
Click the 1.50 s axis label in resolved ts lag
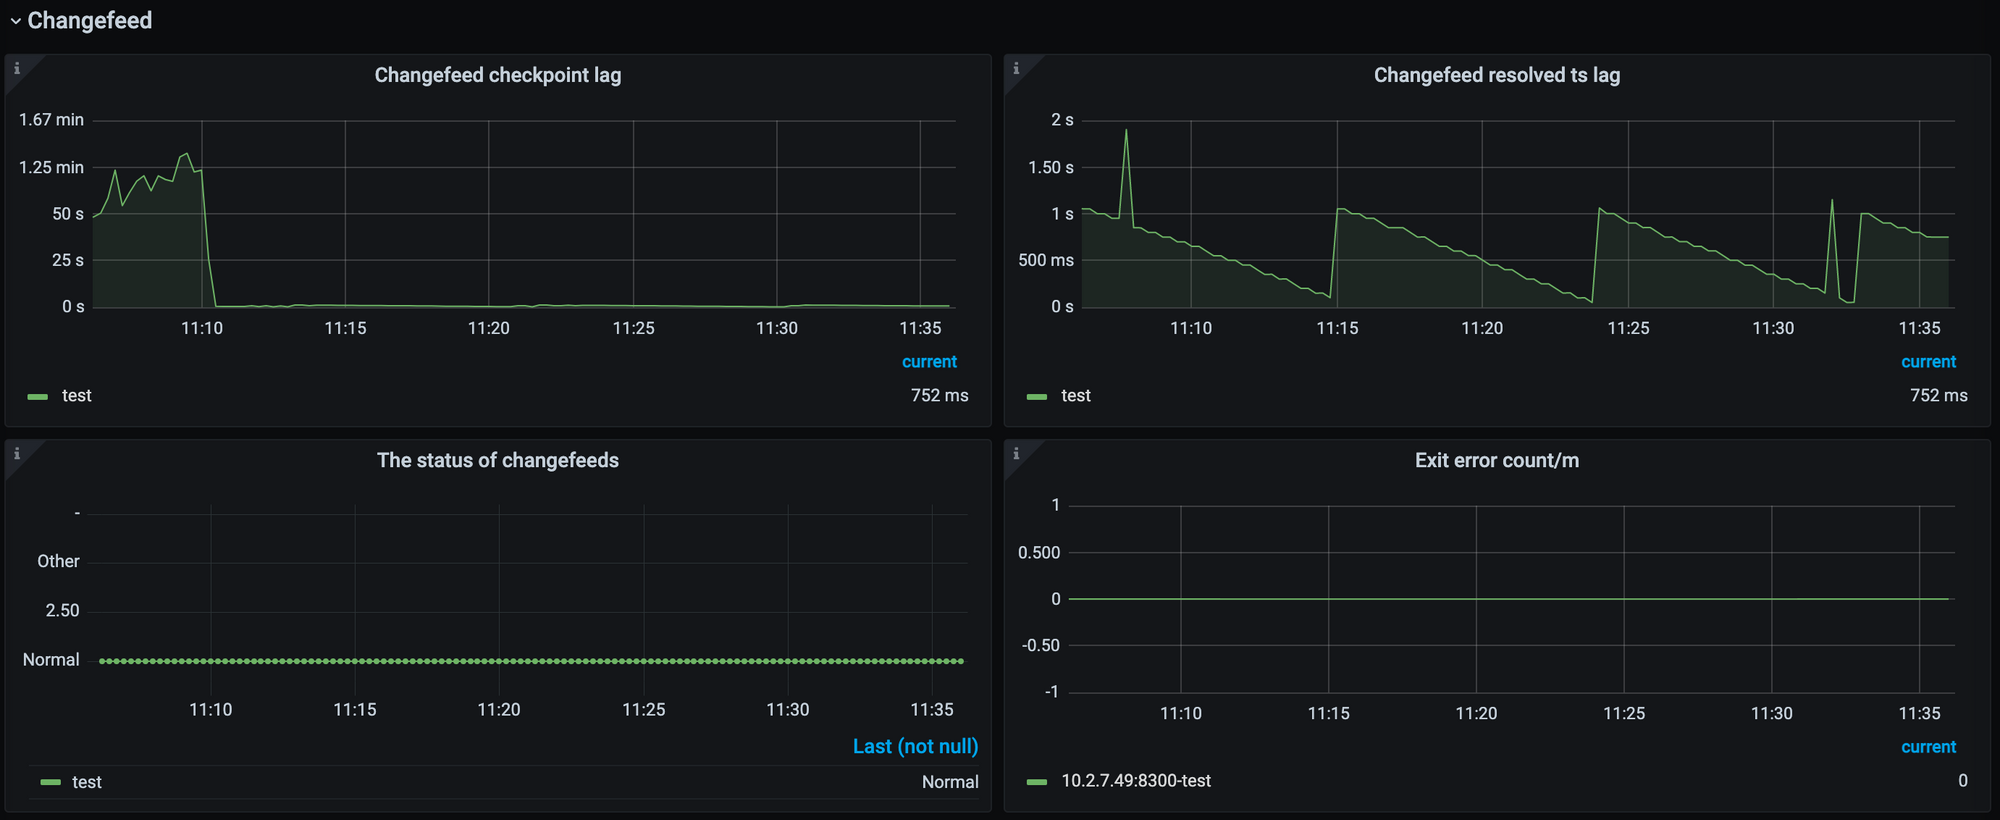pyautogui.click(x=1051, y=167)
